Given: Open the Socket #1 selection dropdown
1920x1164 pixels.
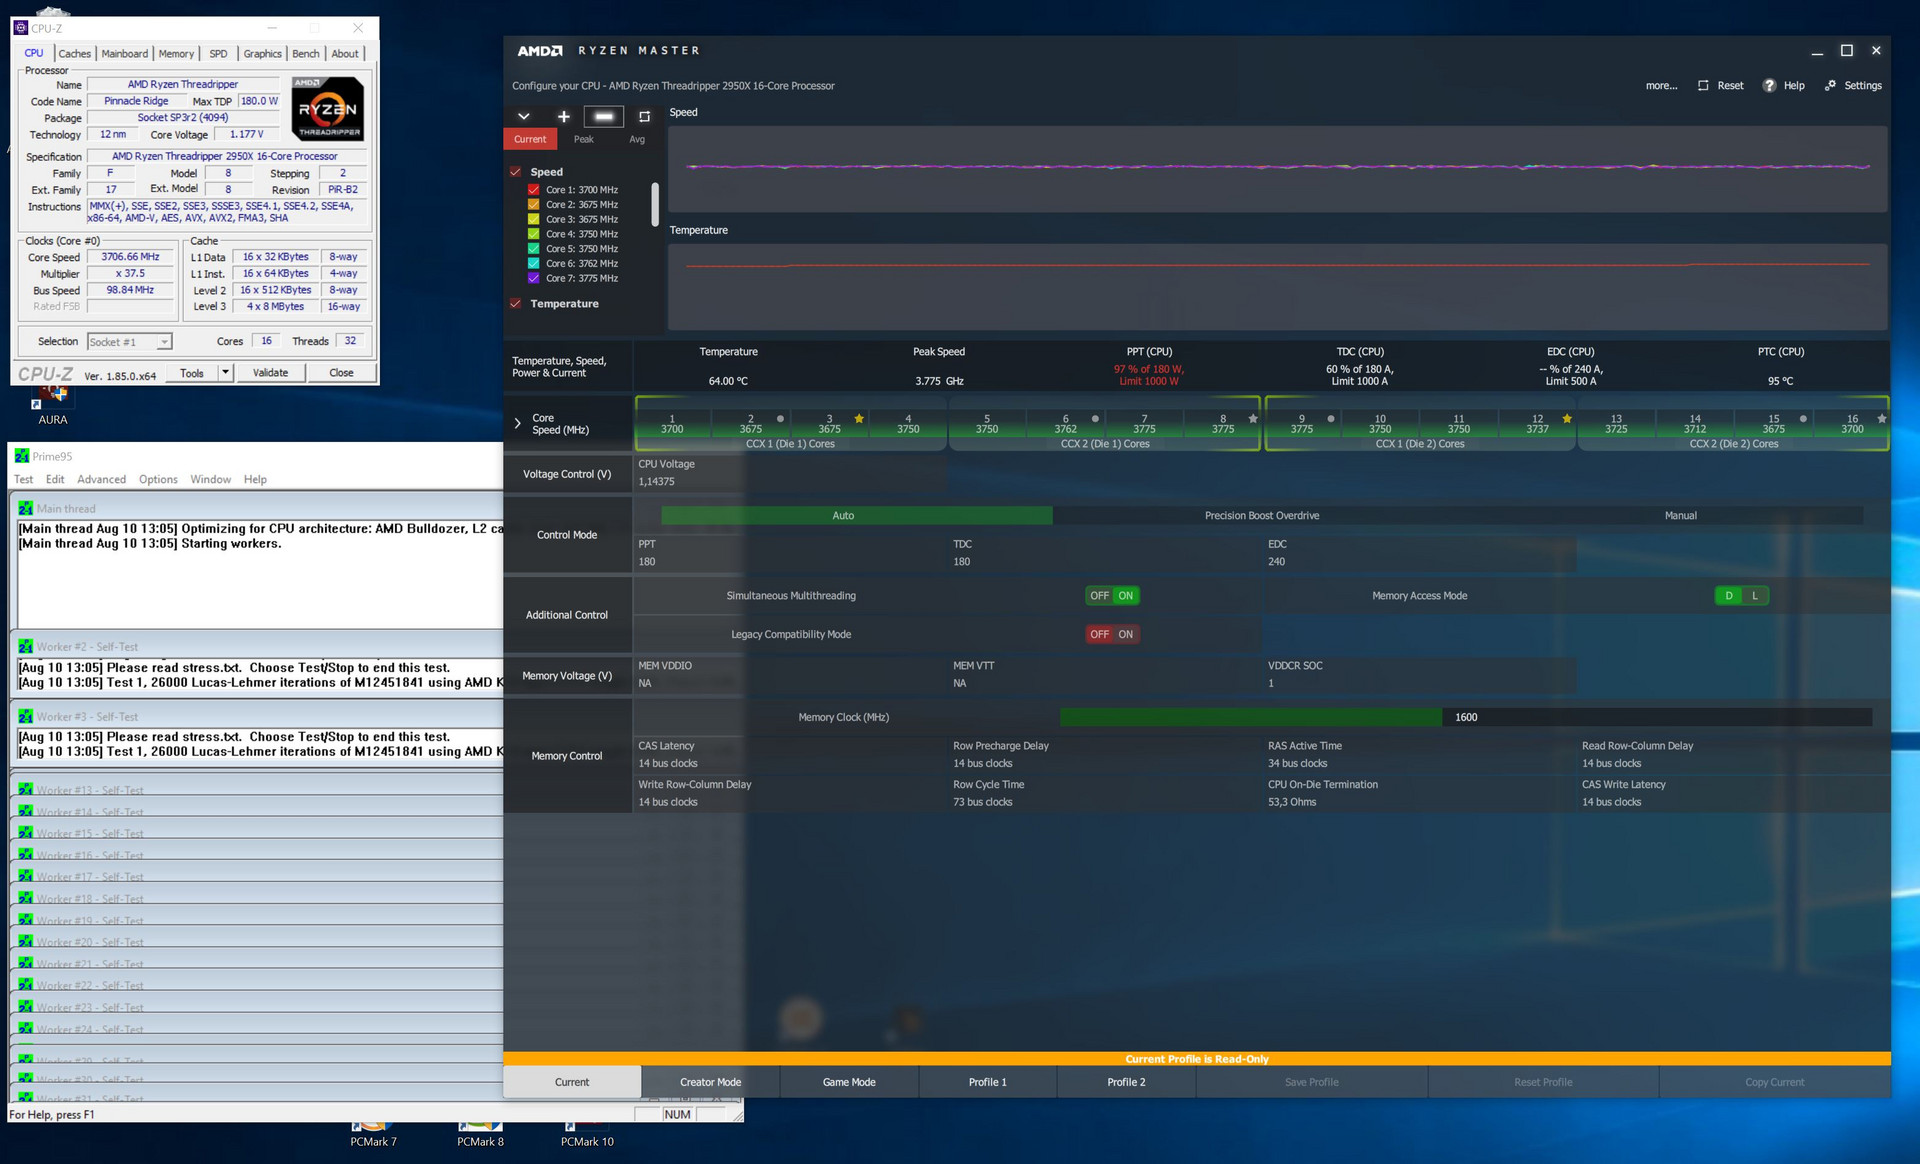Looking at the screenshot, I should tap(164, 342).
